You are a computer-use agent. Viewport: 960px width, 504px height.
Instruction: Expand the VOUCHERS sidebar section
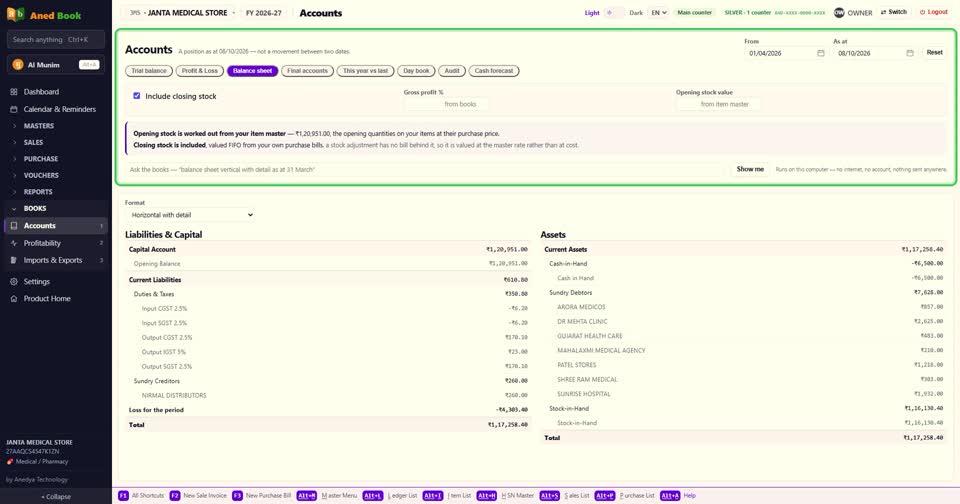point(41,176)
